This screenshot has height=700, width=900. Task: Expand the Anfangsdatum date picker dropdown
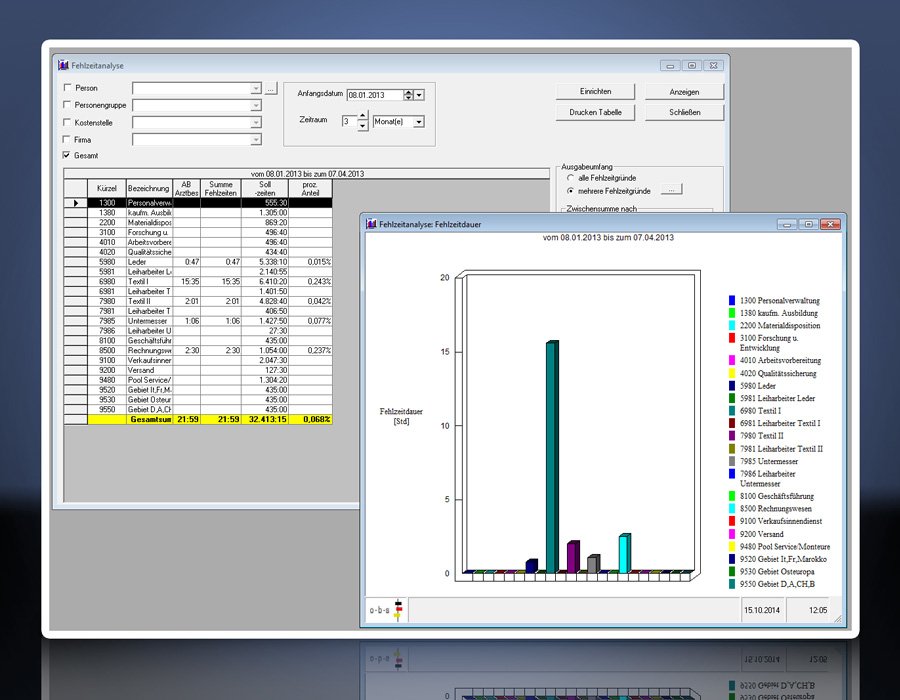click(420, 94)
